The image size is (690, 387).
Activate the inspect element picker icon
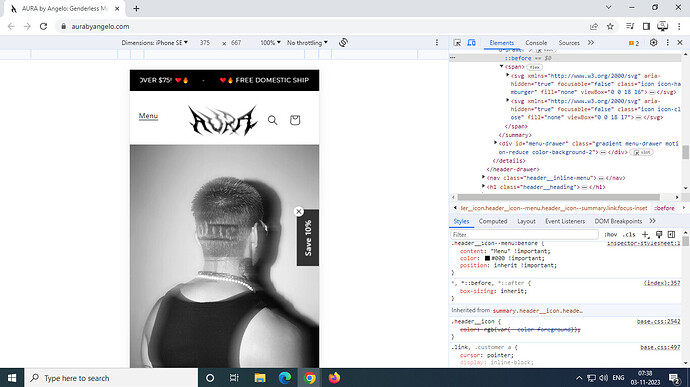point(457,43)
